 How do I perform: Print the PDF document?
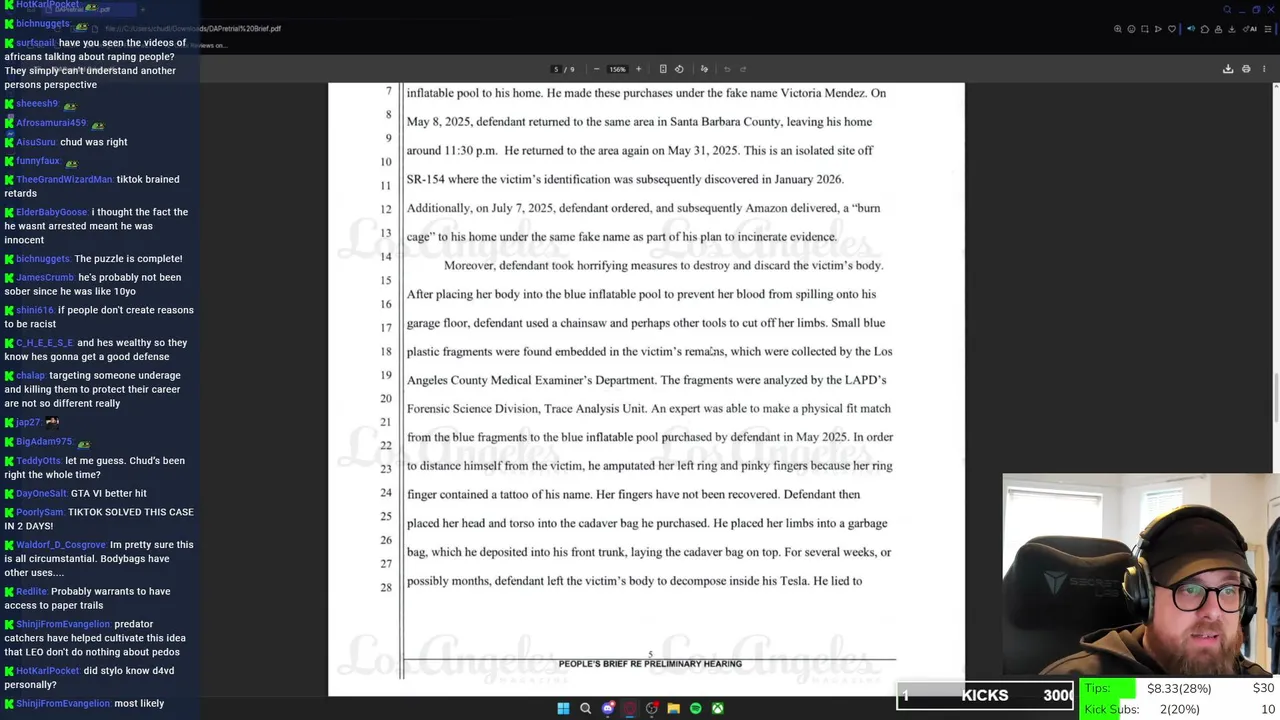pyautogui.click(x=1246, y=69)
